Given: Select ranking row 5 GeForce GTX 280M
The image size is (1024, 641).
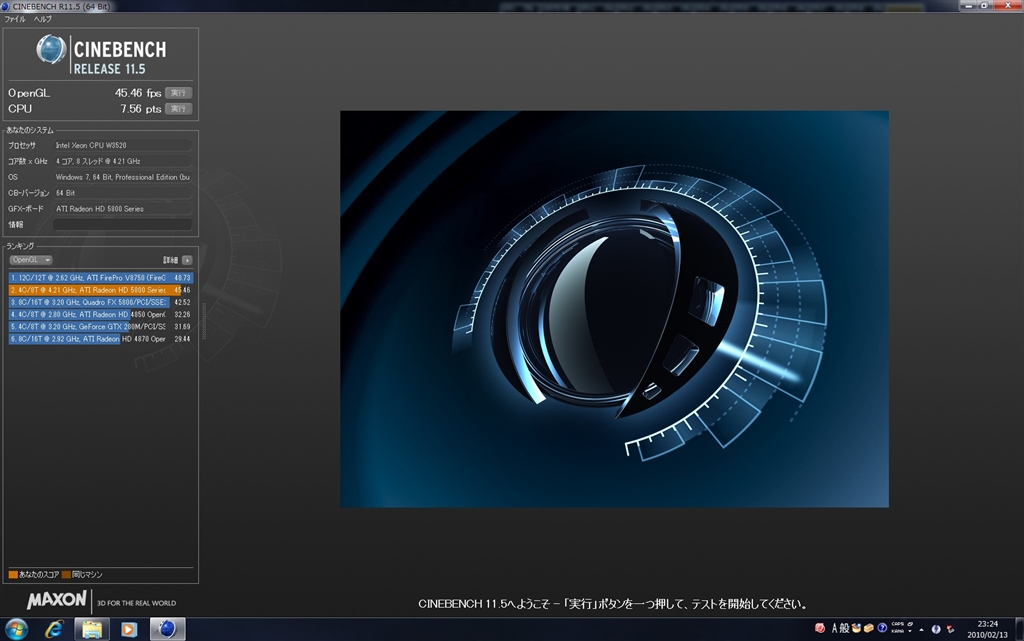Looking at the screenshot, I should (x=101, y=326).
